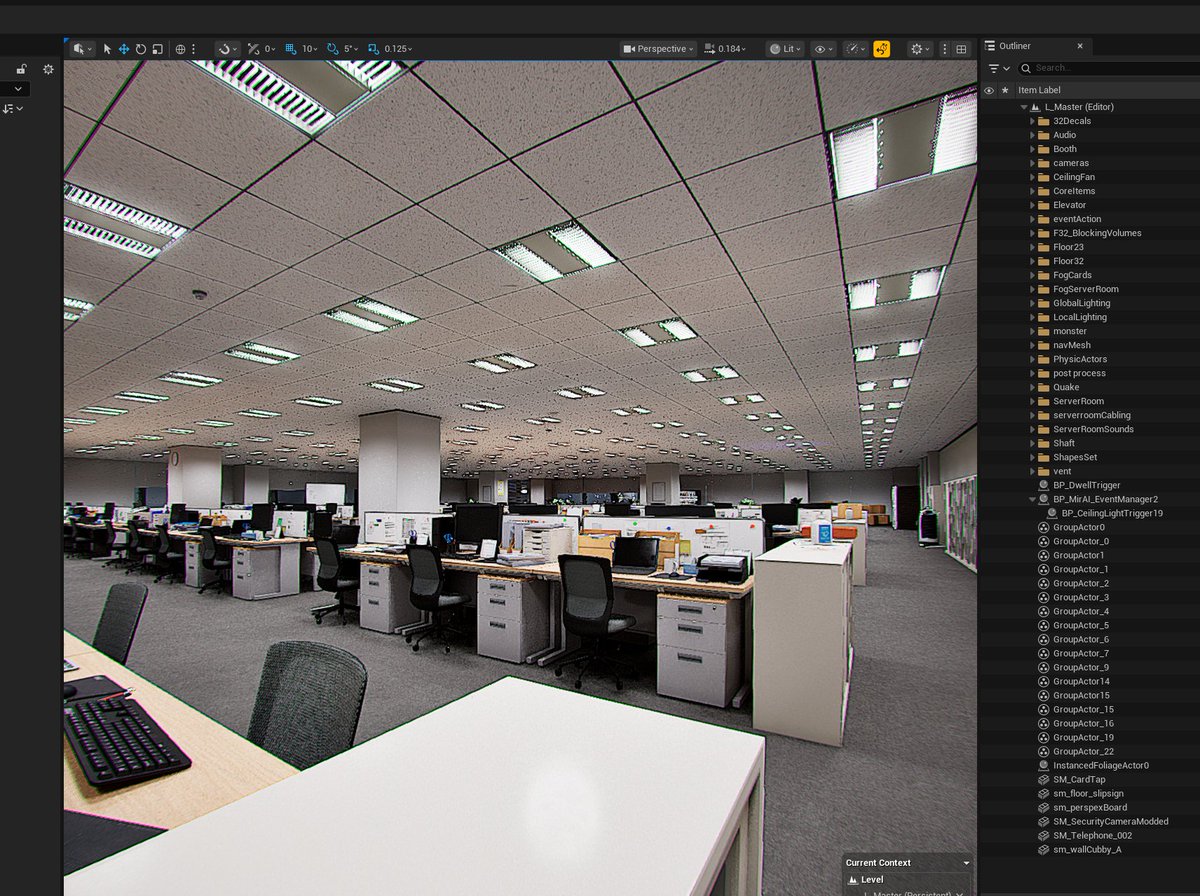This screenshot has height=896, width=1200.
Task: Expand the Booth folder
Action: (1033, 149)
